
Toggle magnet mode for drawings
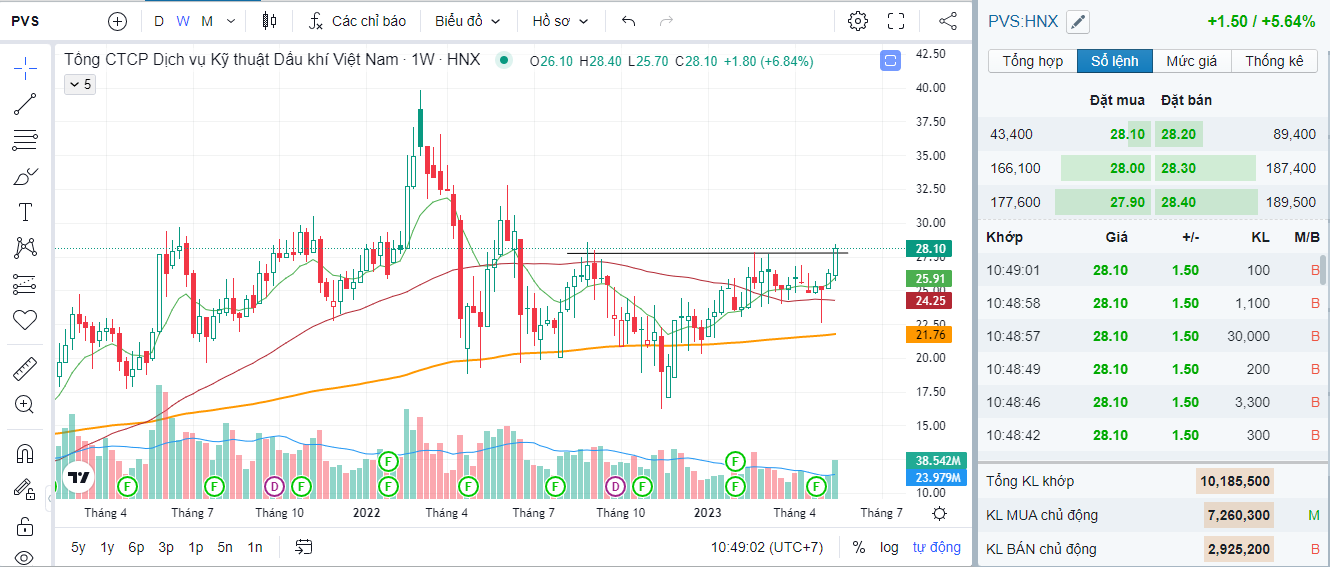point(25,453)
